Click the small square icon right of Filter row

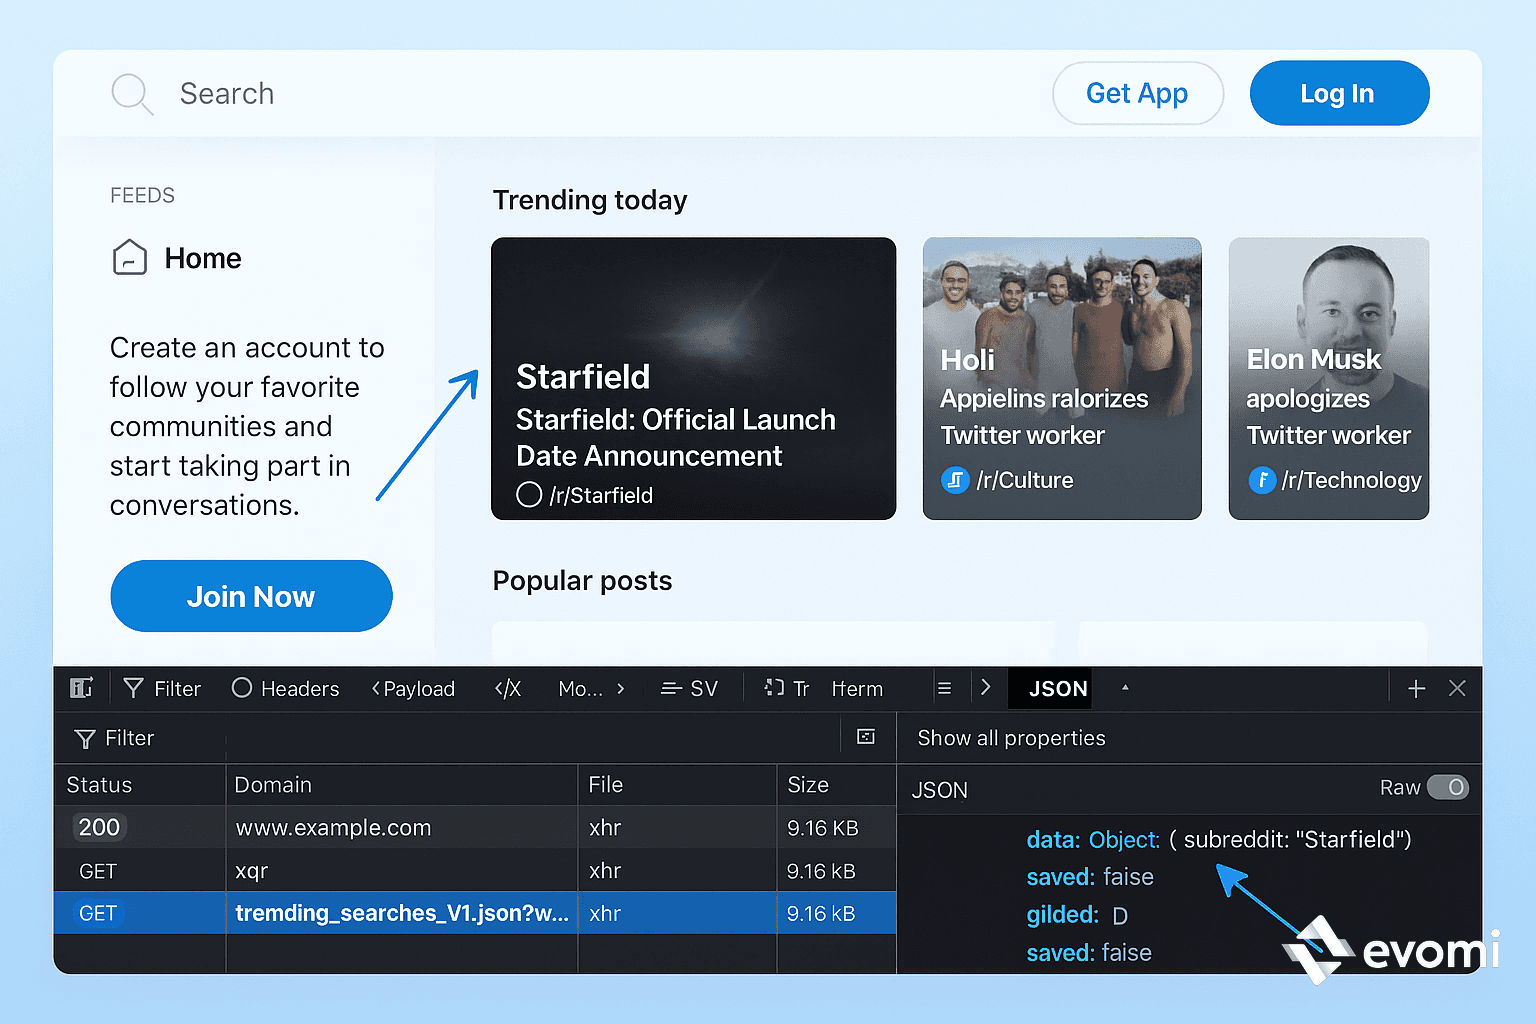(866, 737)
